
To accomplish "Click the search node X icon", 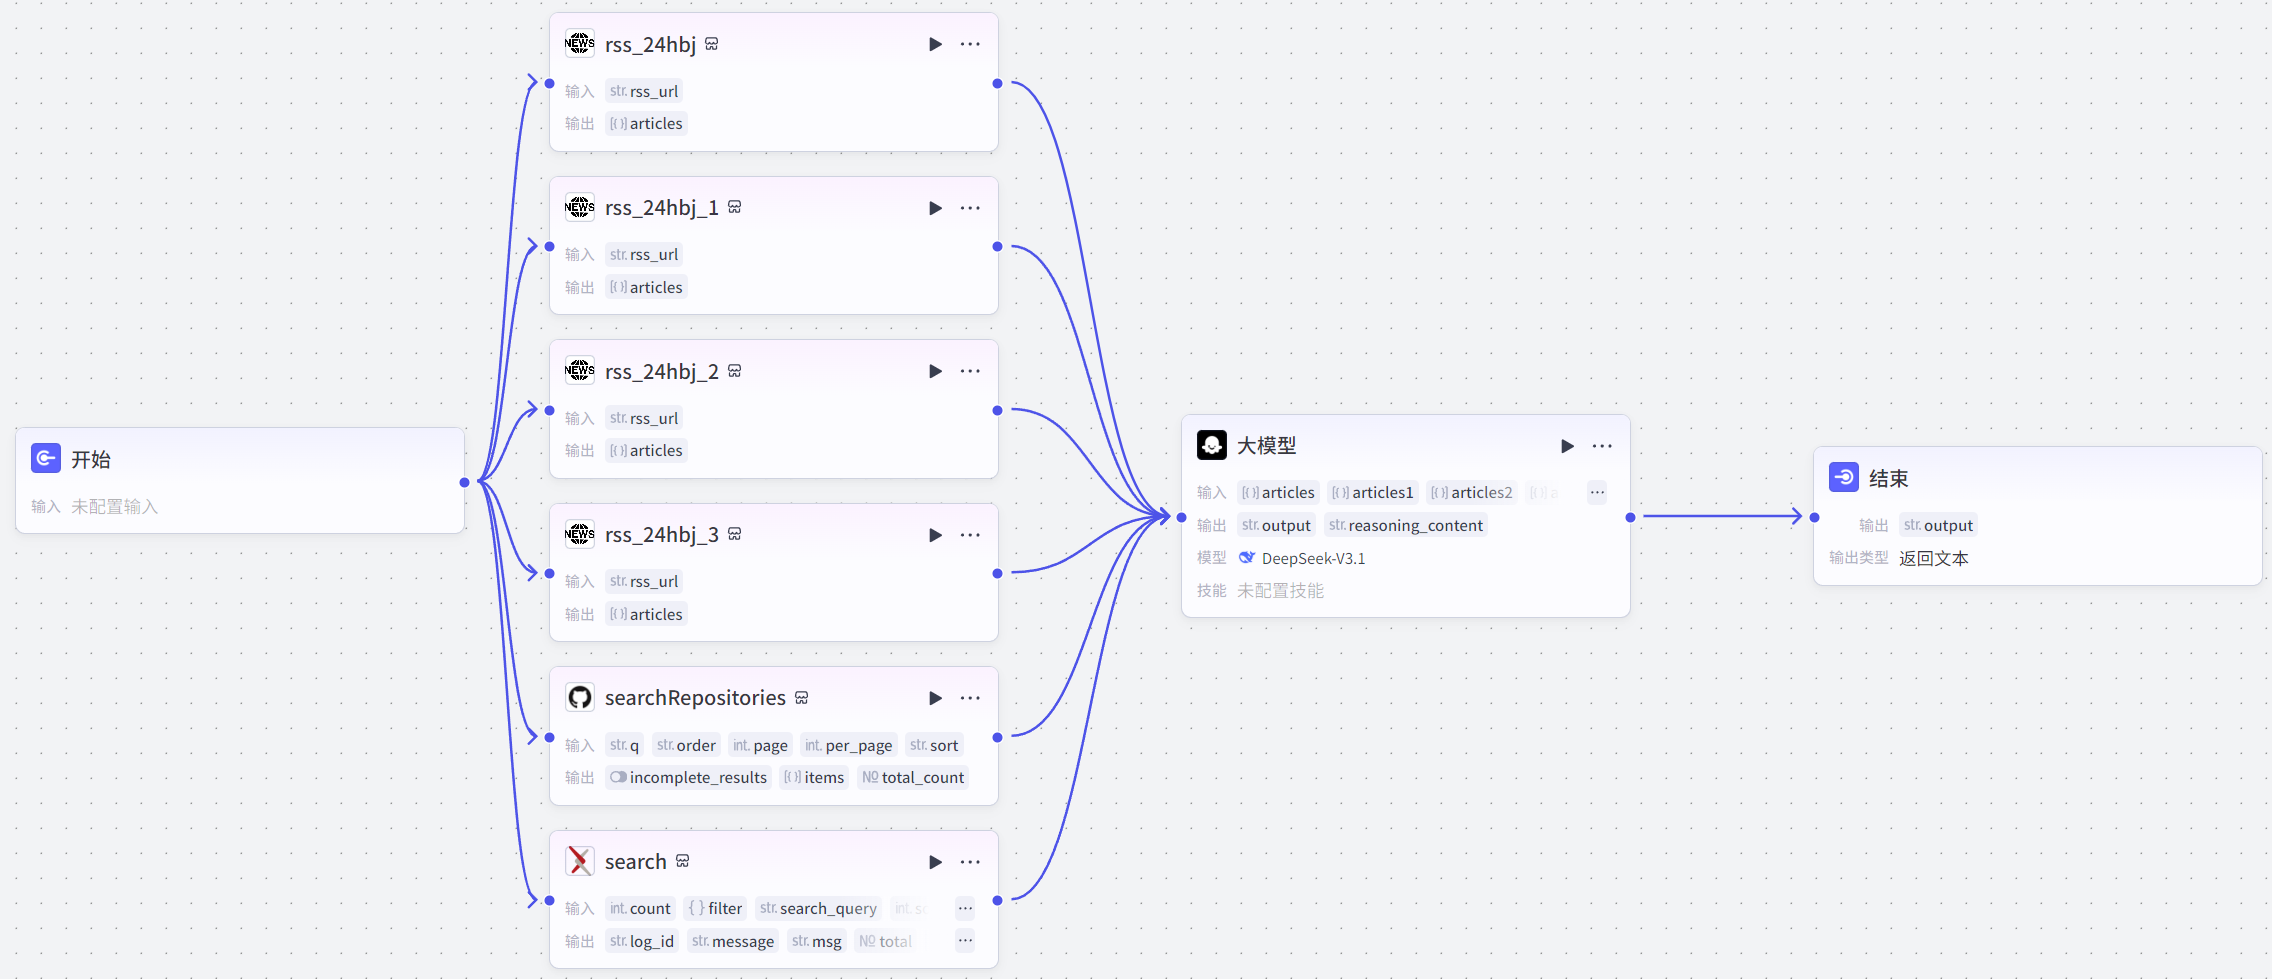I will point(580,861).
